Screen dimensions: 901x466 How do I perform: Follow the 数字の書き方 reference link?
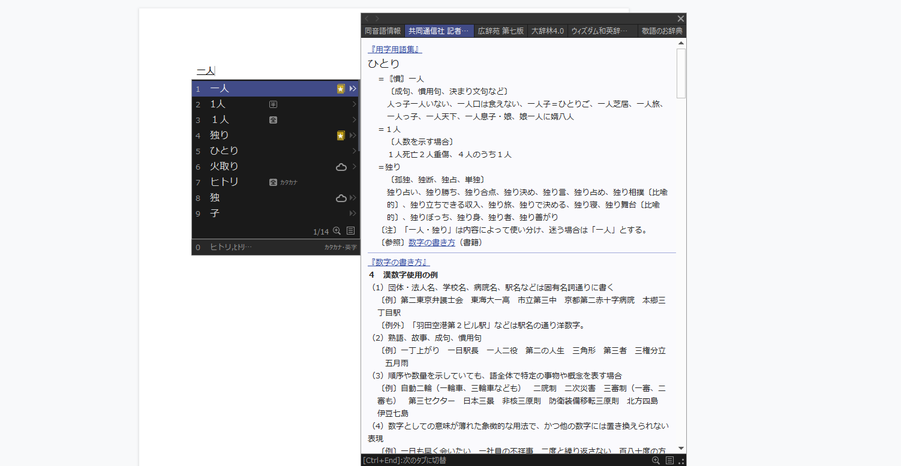pos(431,242)
